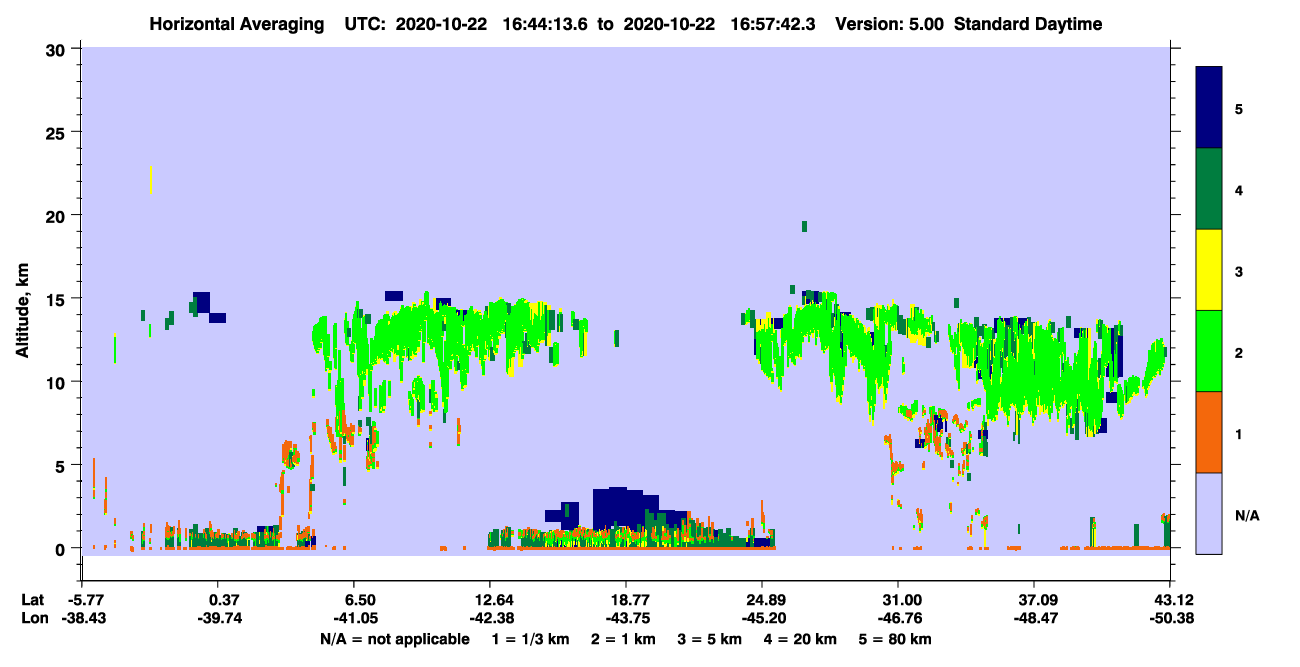The height and width of the screenshot is (667, 1300).
Task: Click the small yellow streak near 22 km altitude
Action: click(x=150, y=180)
